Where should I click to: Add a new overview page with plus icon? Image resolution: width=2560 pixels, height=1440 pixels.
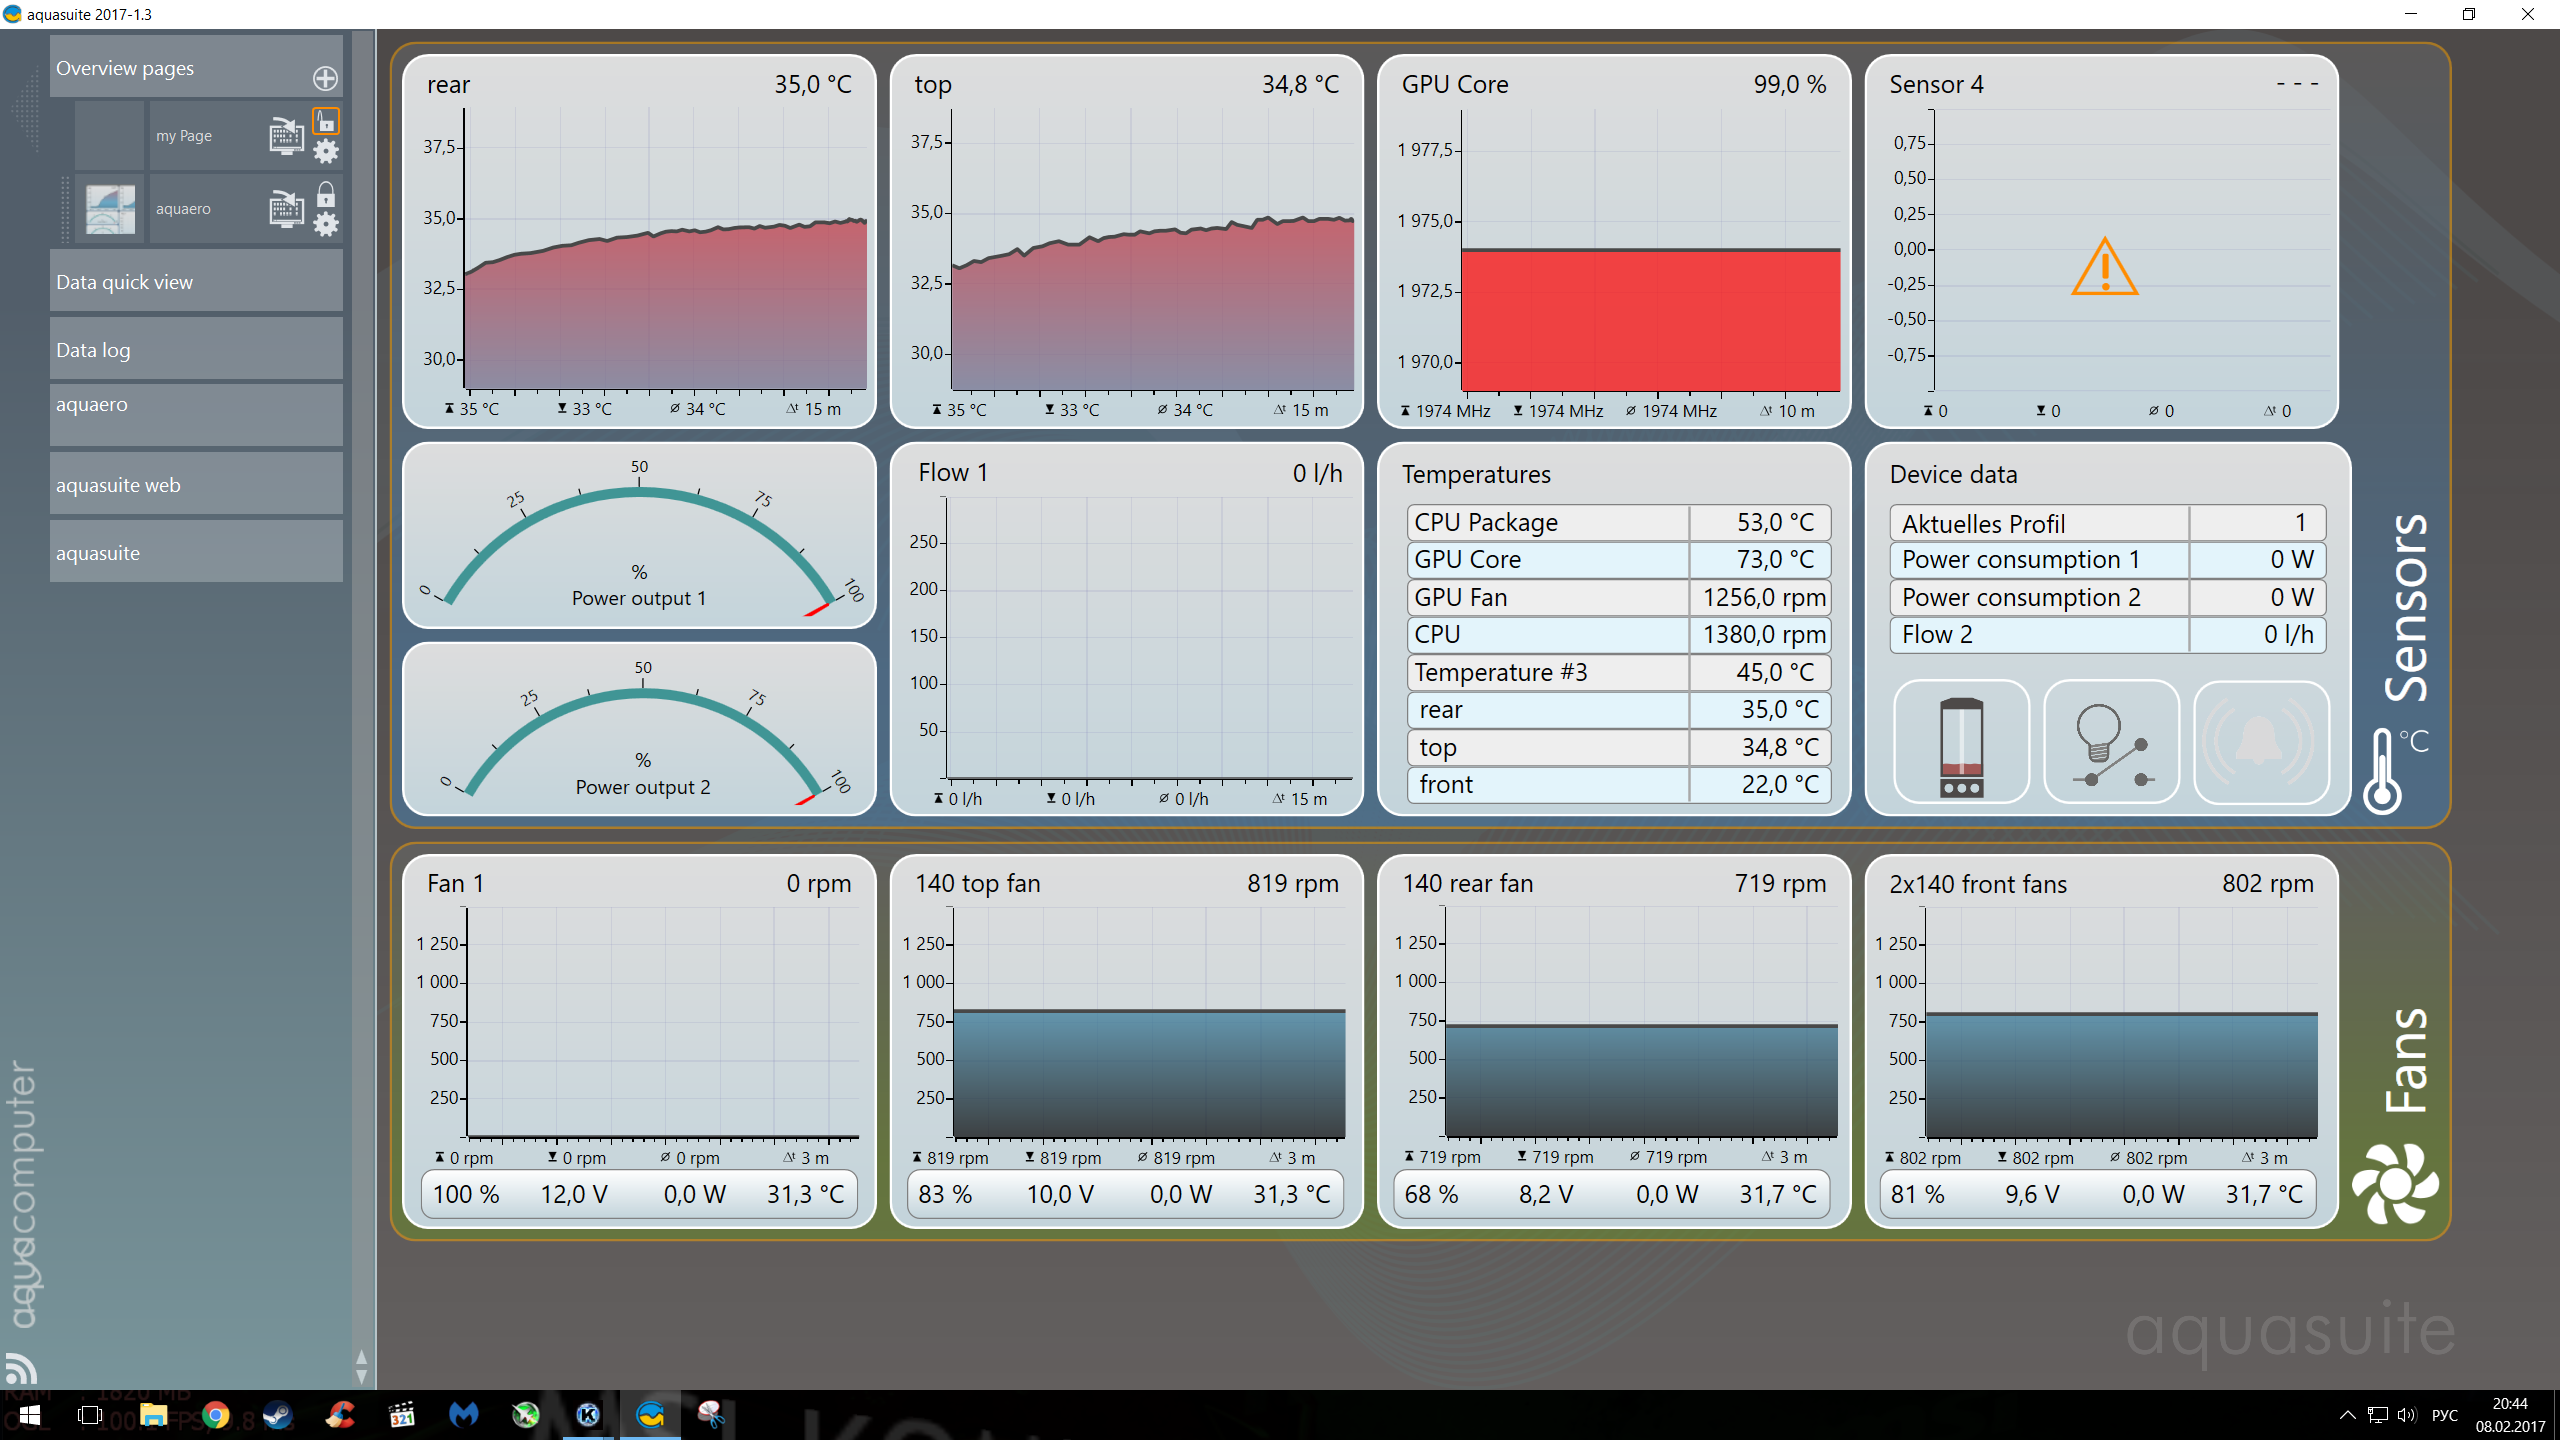[x=325, y=78]
